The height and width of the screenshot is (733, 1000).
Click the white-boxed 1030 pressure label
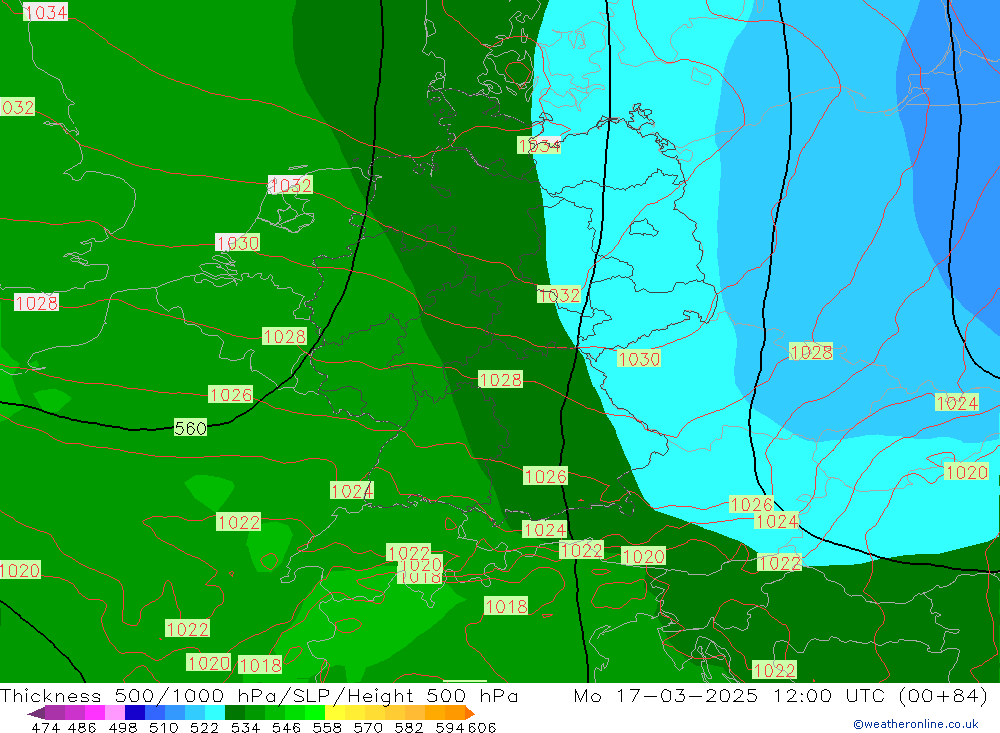pyautogui.click(x=237, y=242)
